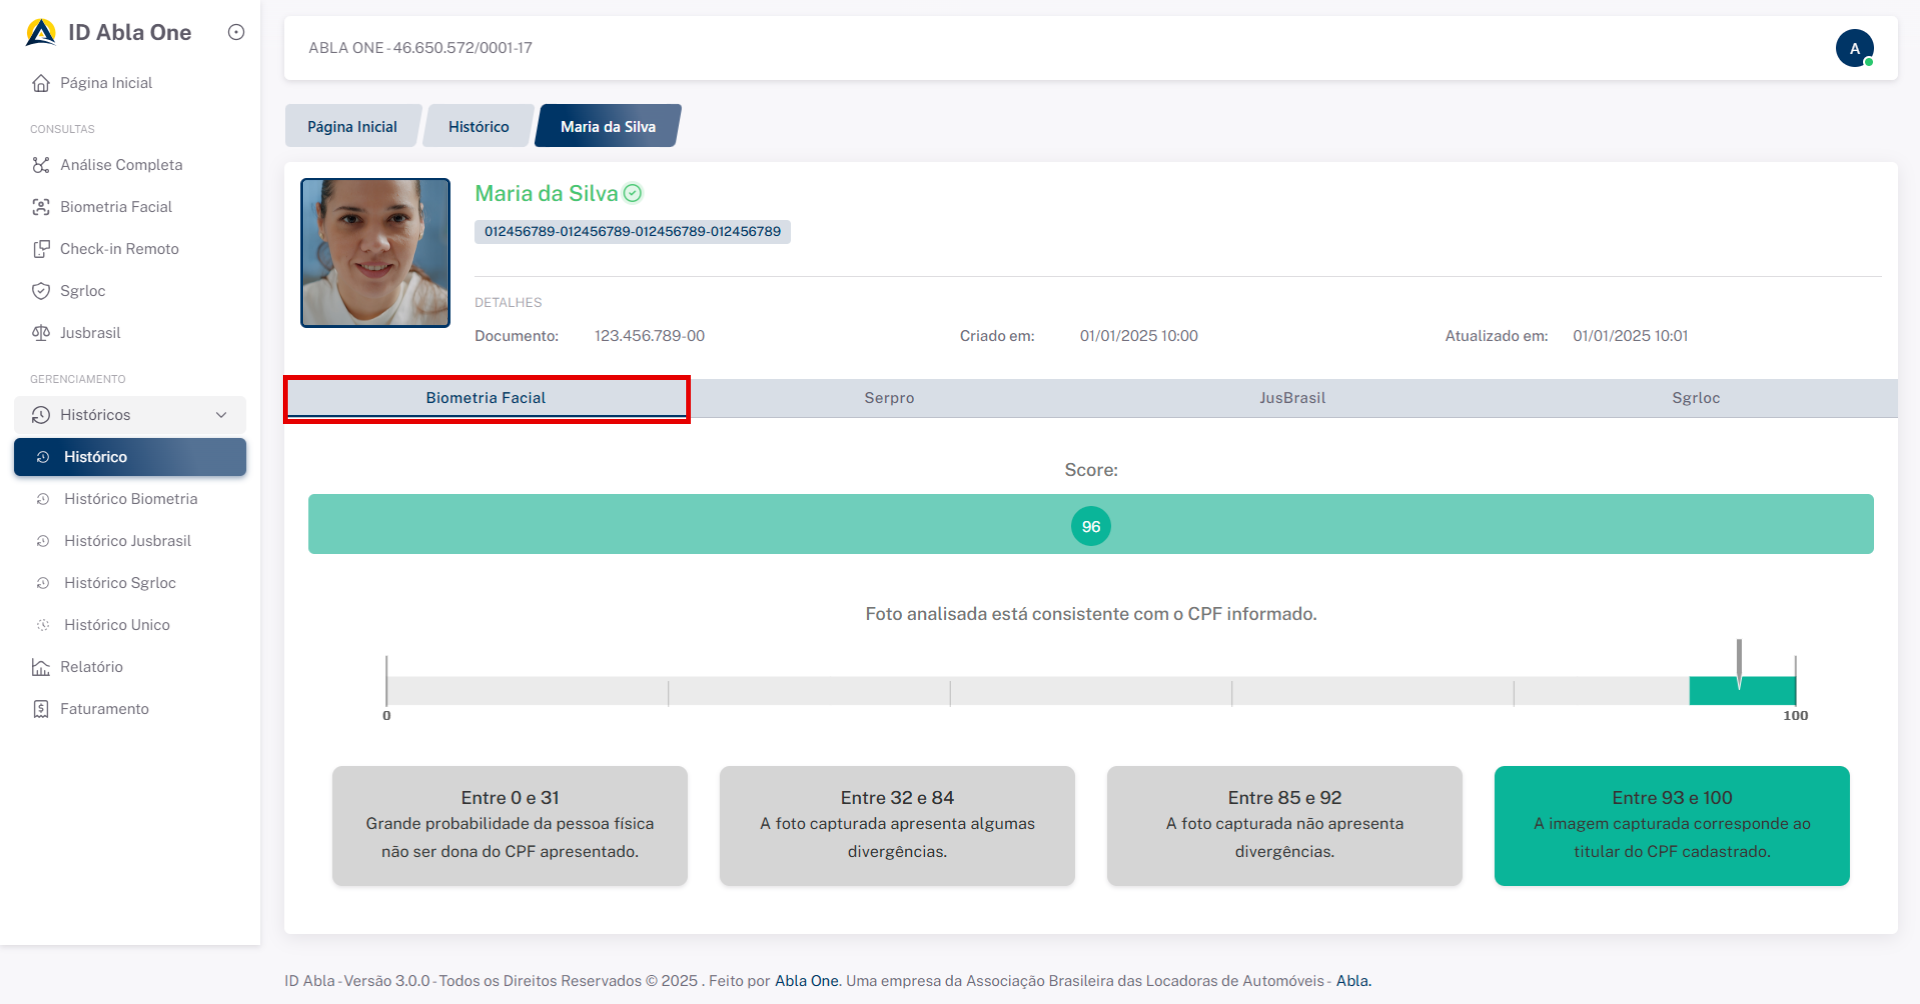Viewport: 1920px width, 1004px height.
Task: Click the Página Inicial home icon
Action: point(41,83)
